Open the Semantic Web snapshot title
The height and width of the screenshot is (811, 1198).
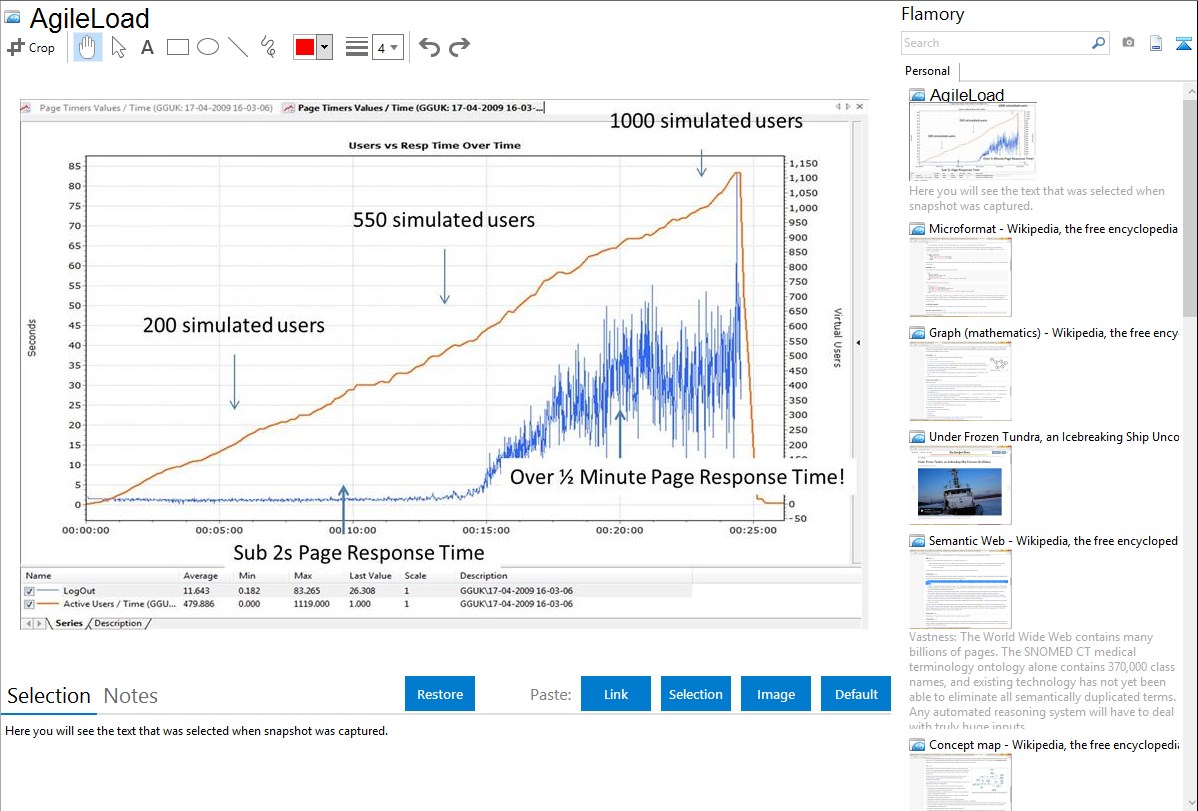[1054, 540]
